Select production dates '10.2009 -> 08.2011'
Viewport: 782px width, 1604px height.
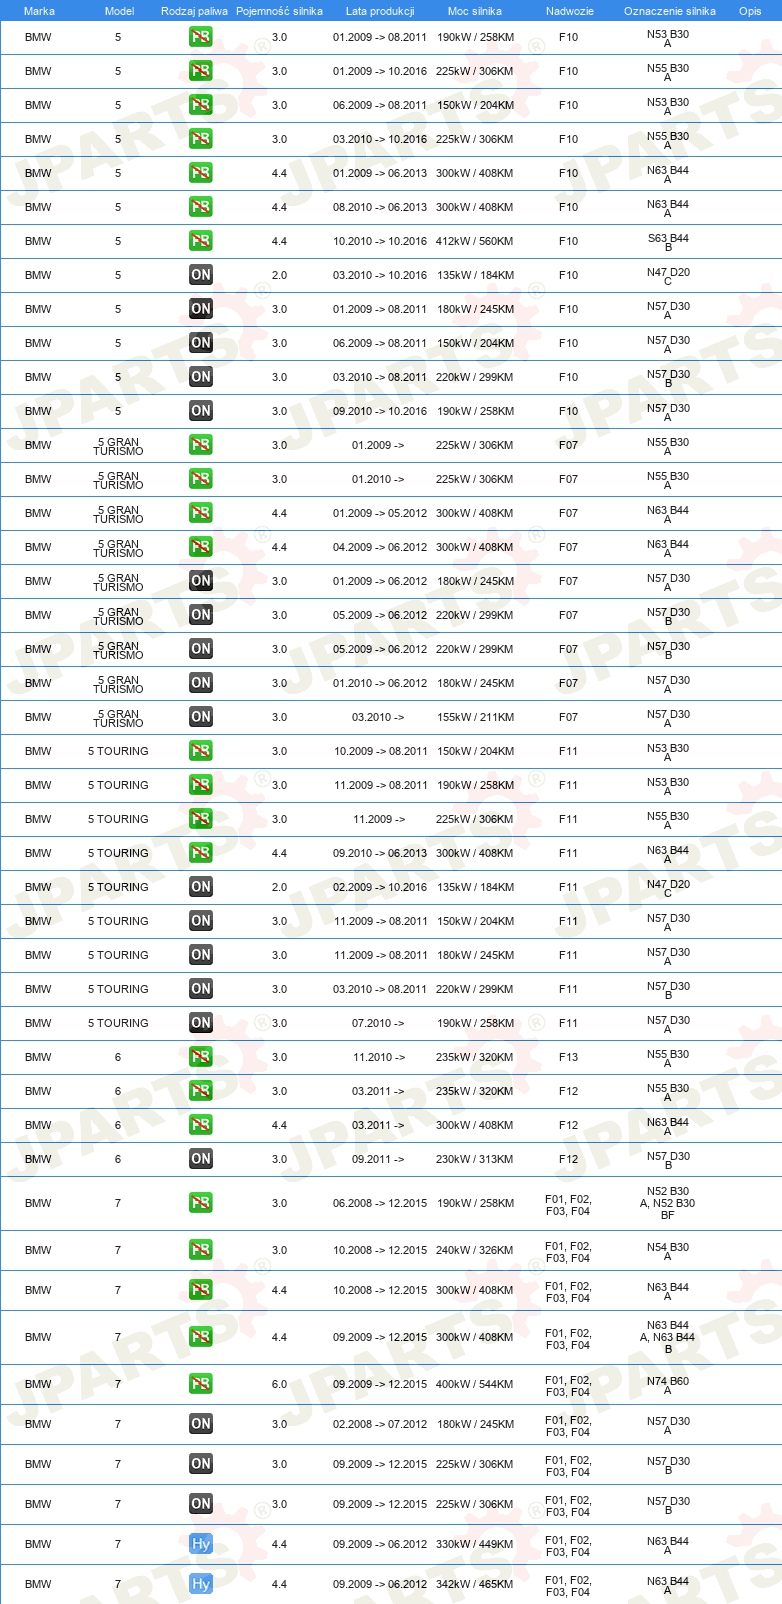(x=380, y=751)
